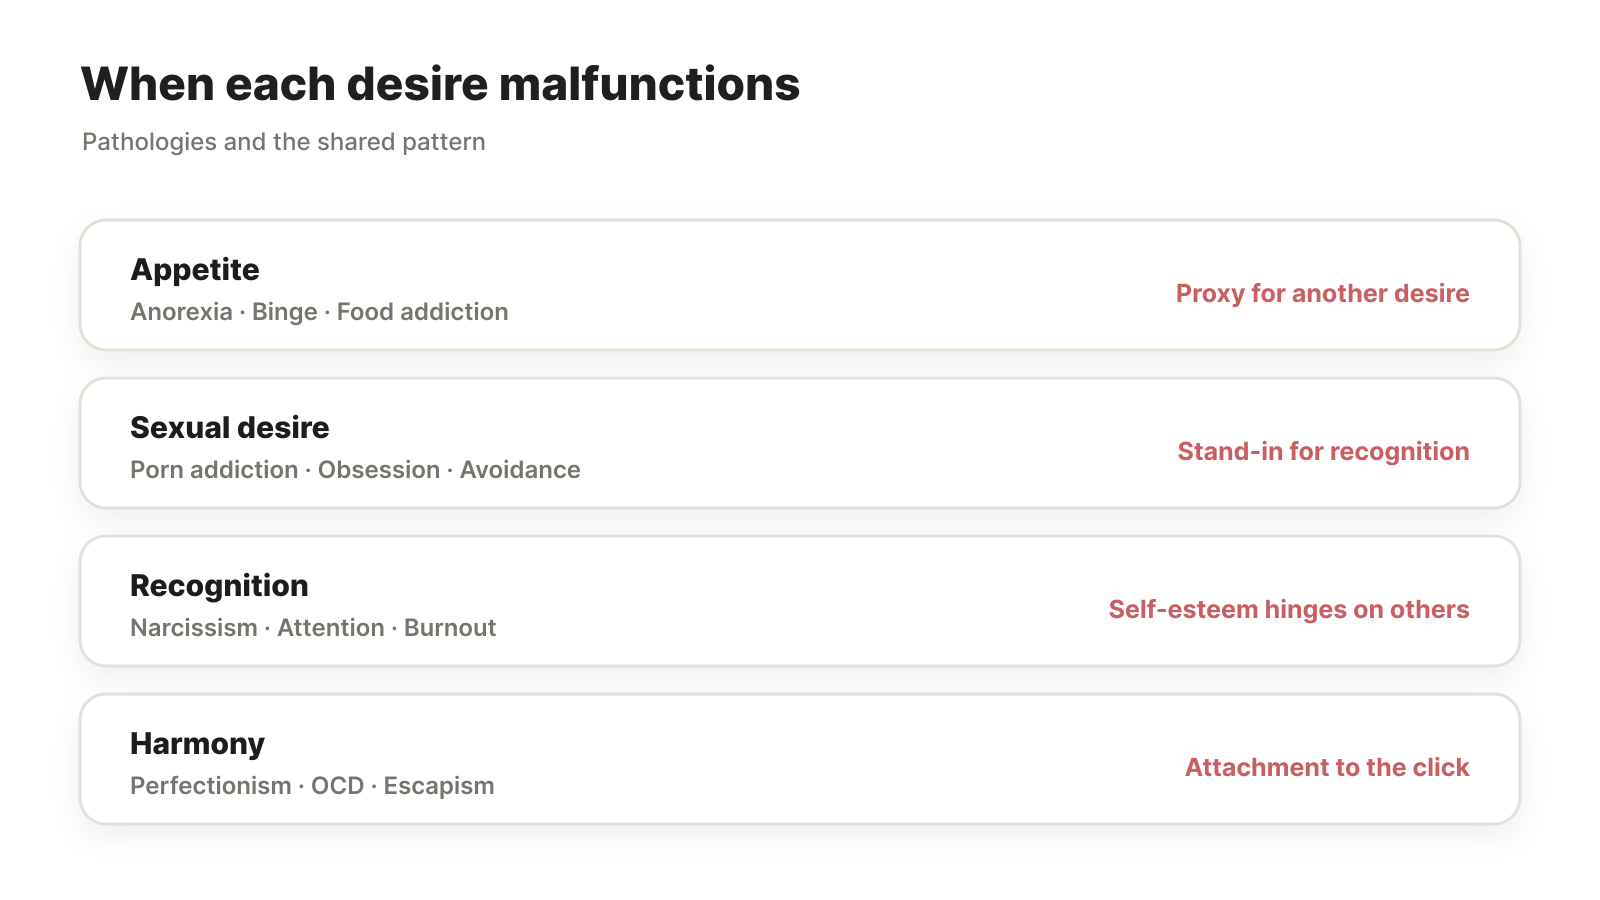
Task: Click 'Narcissism · Attention · Burnout' text
Action: (x=313, y=628)
